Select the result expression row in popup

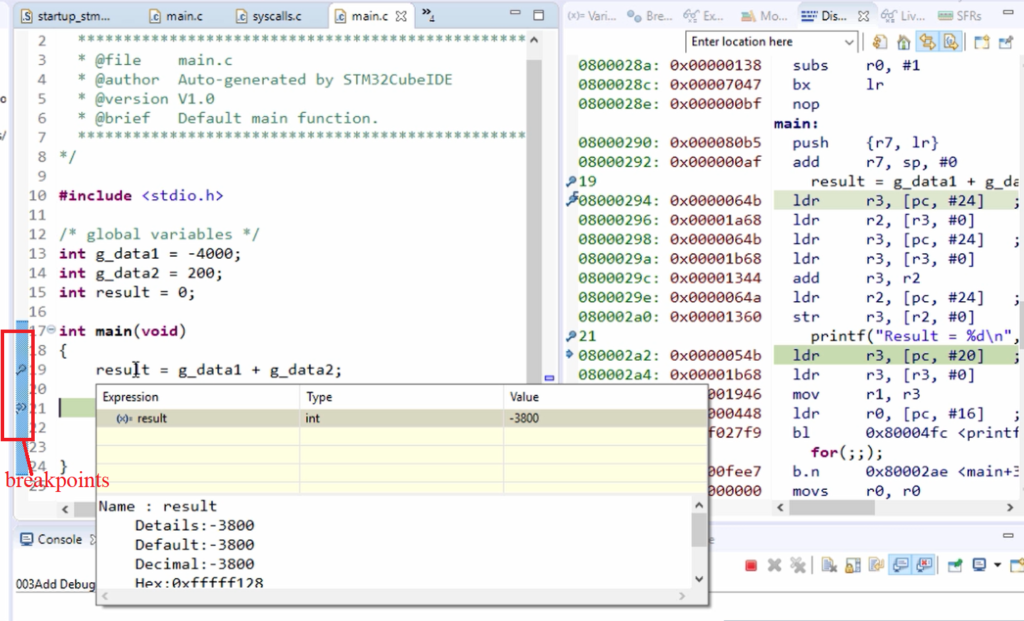[401, 419]
